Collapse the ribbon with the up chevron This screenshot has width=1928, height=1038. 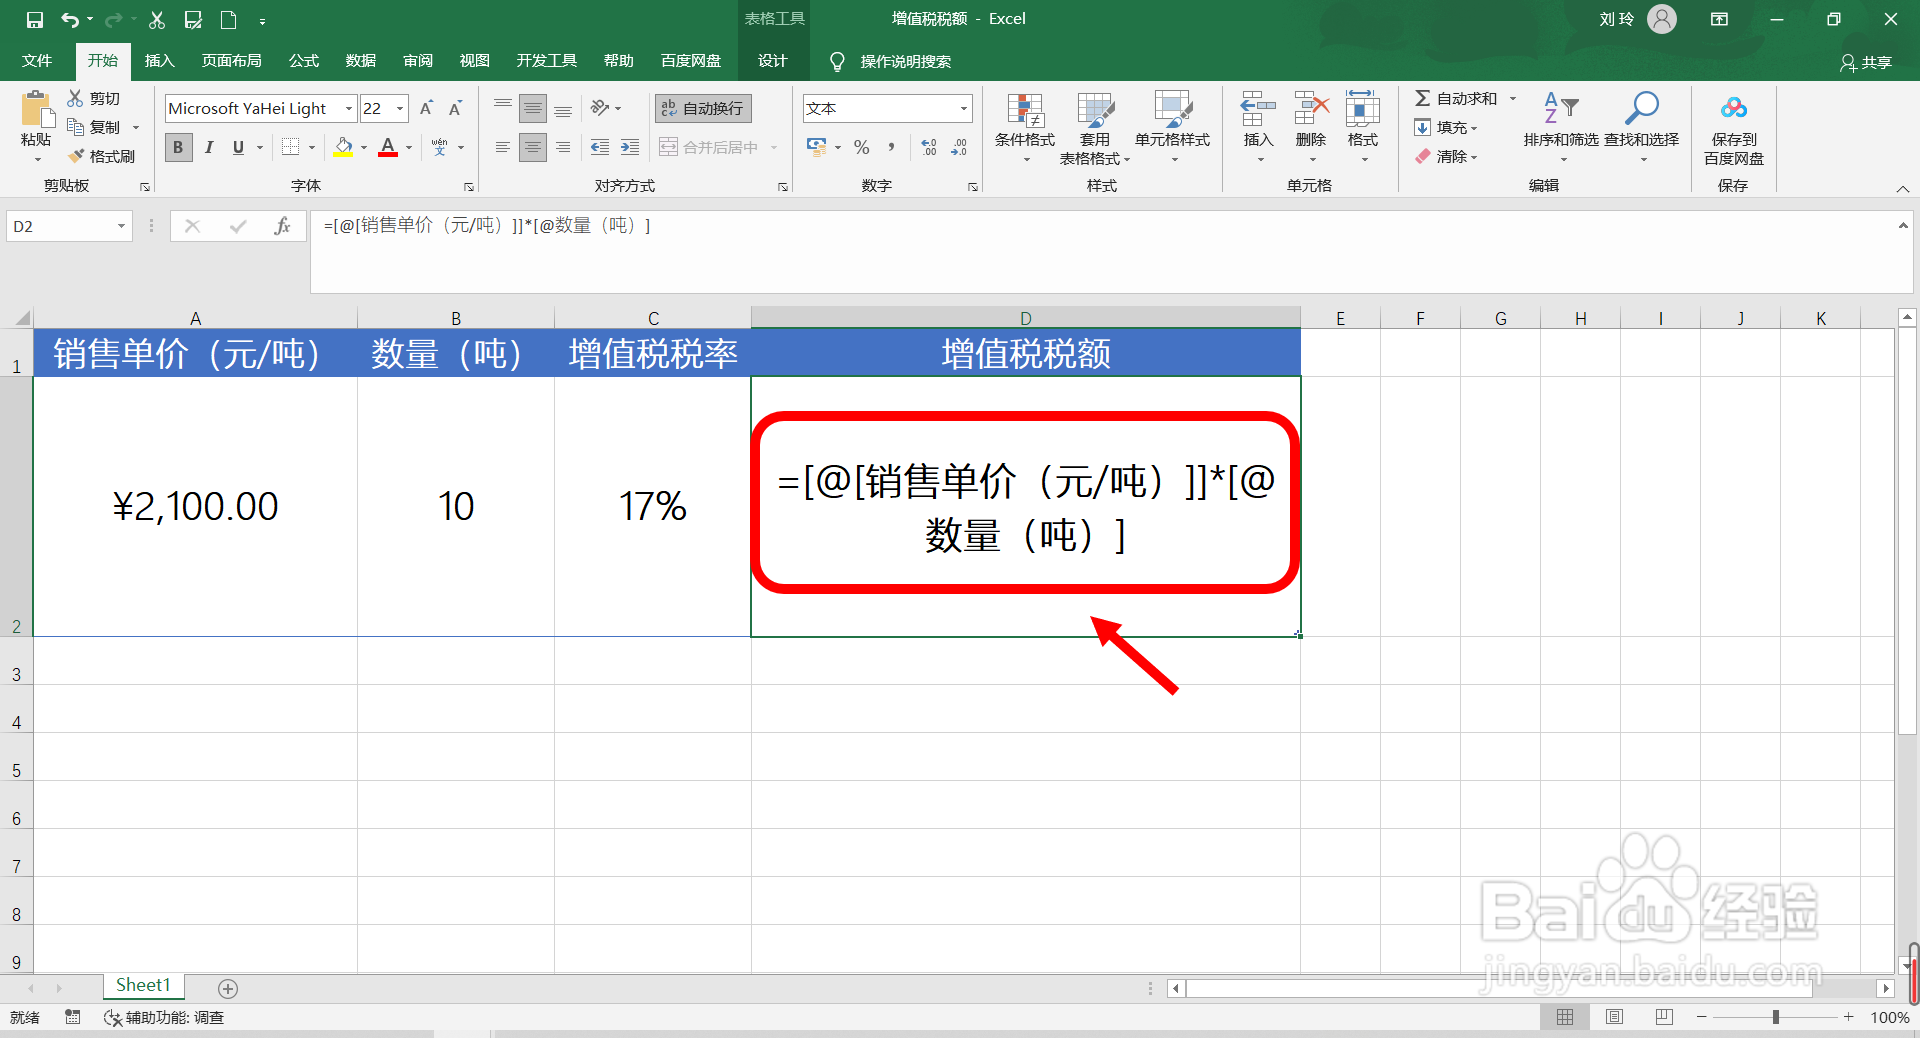[1903, 189]
